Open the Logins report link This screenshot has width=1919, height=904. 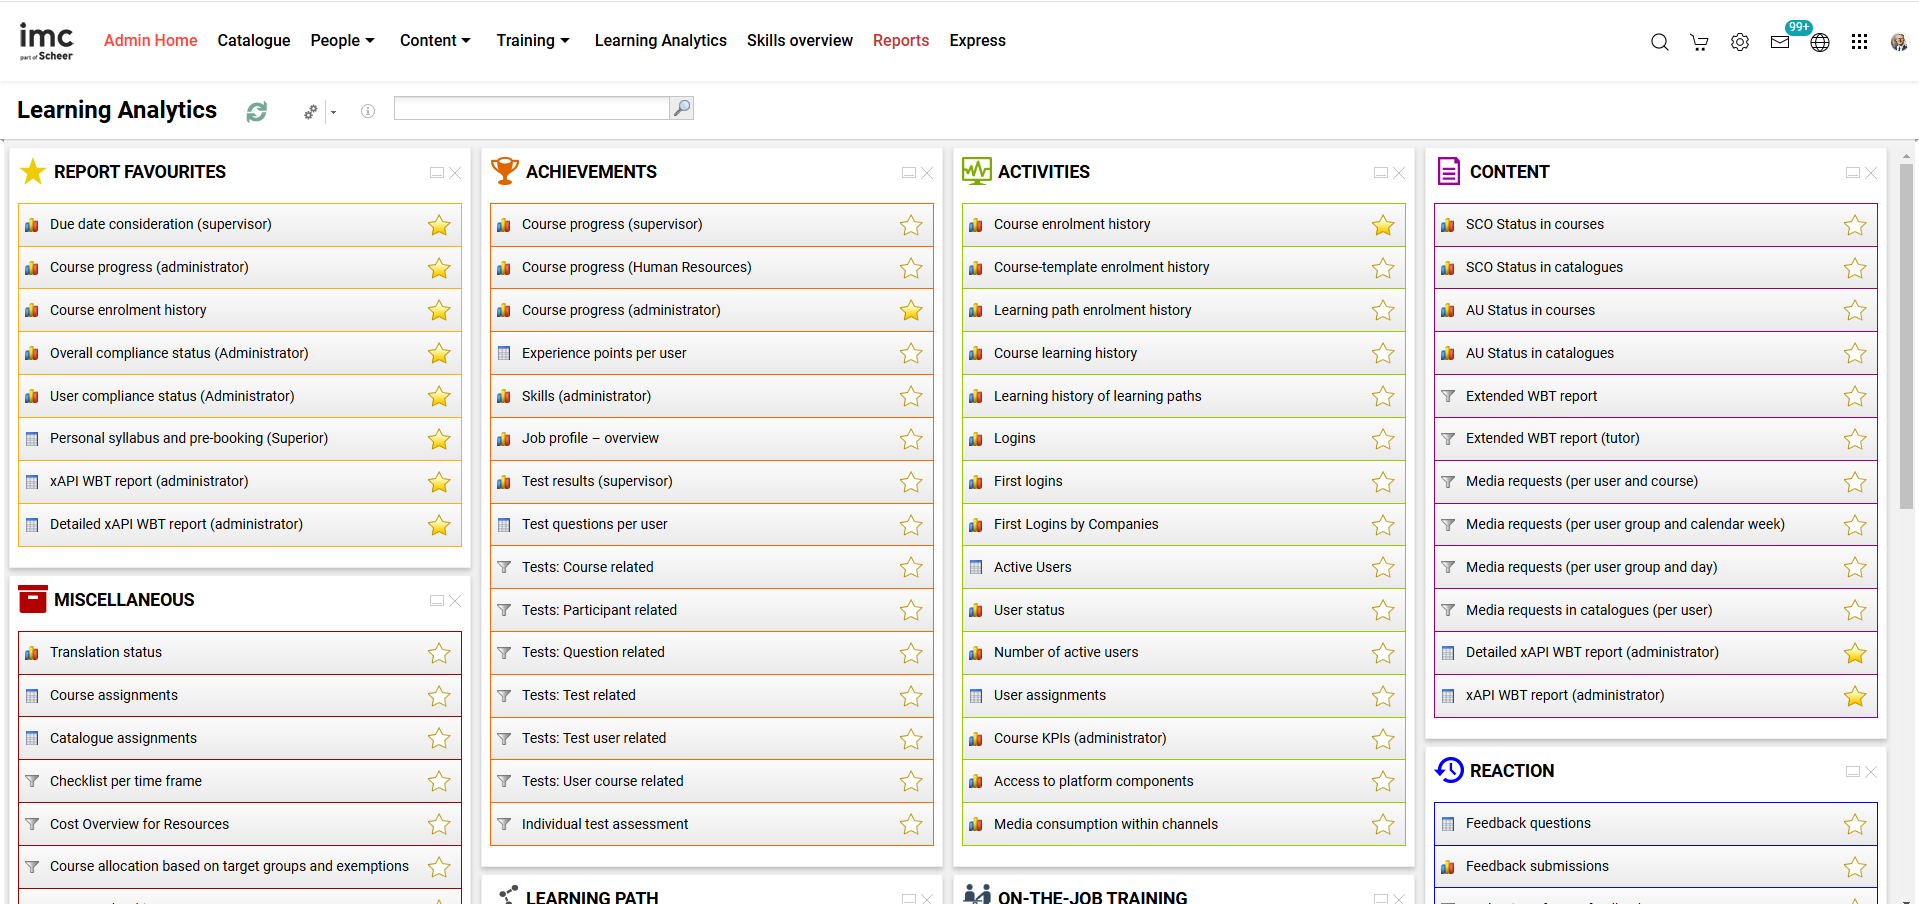1014,438
